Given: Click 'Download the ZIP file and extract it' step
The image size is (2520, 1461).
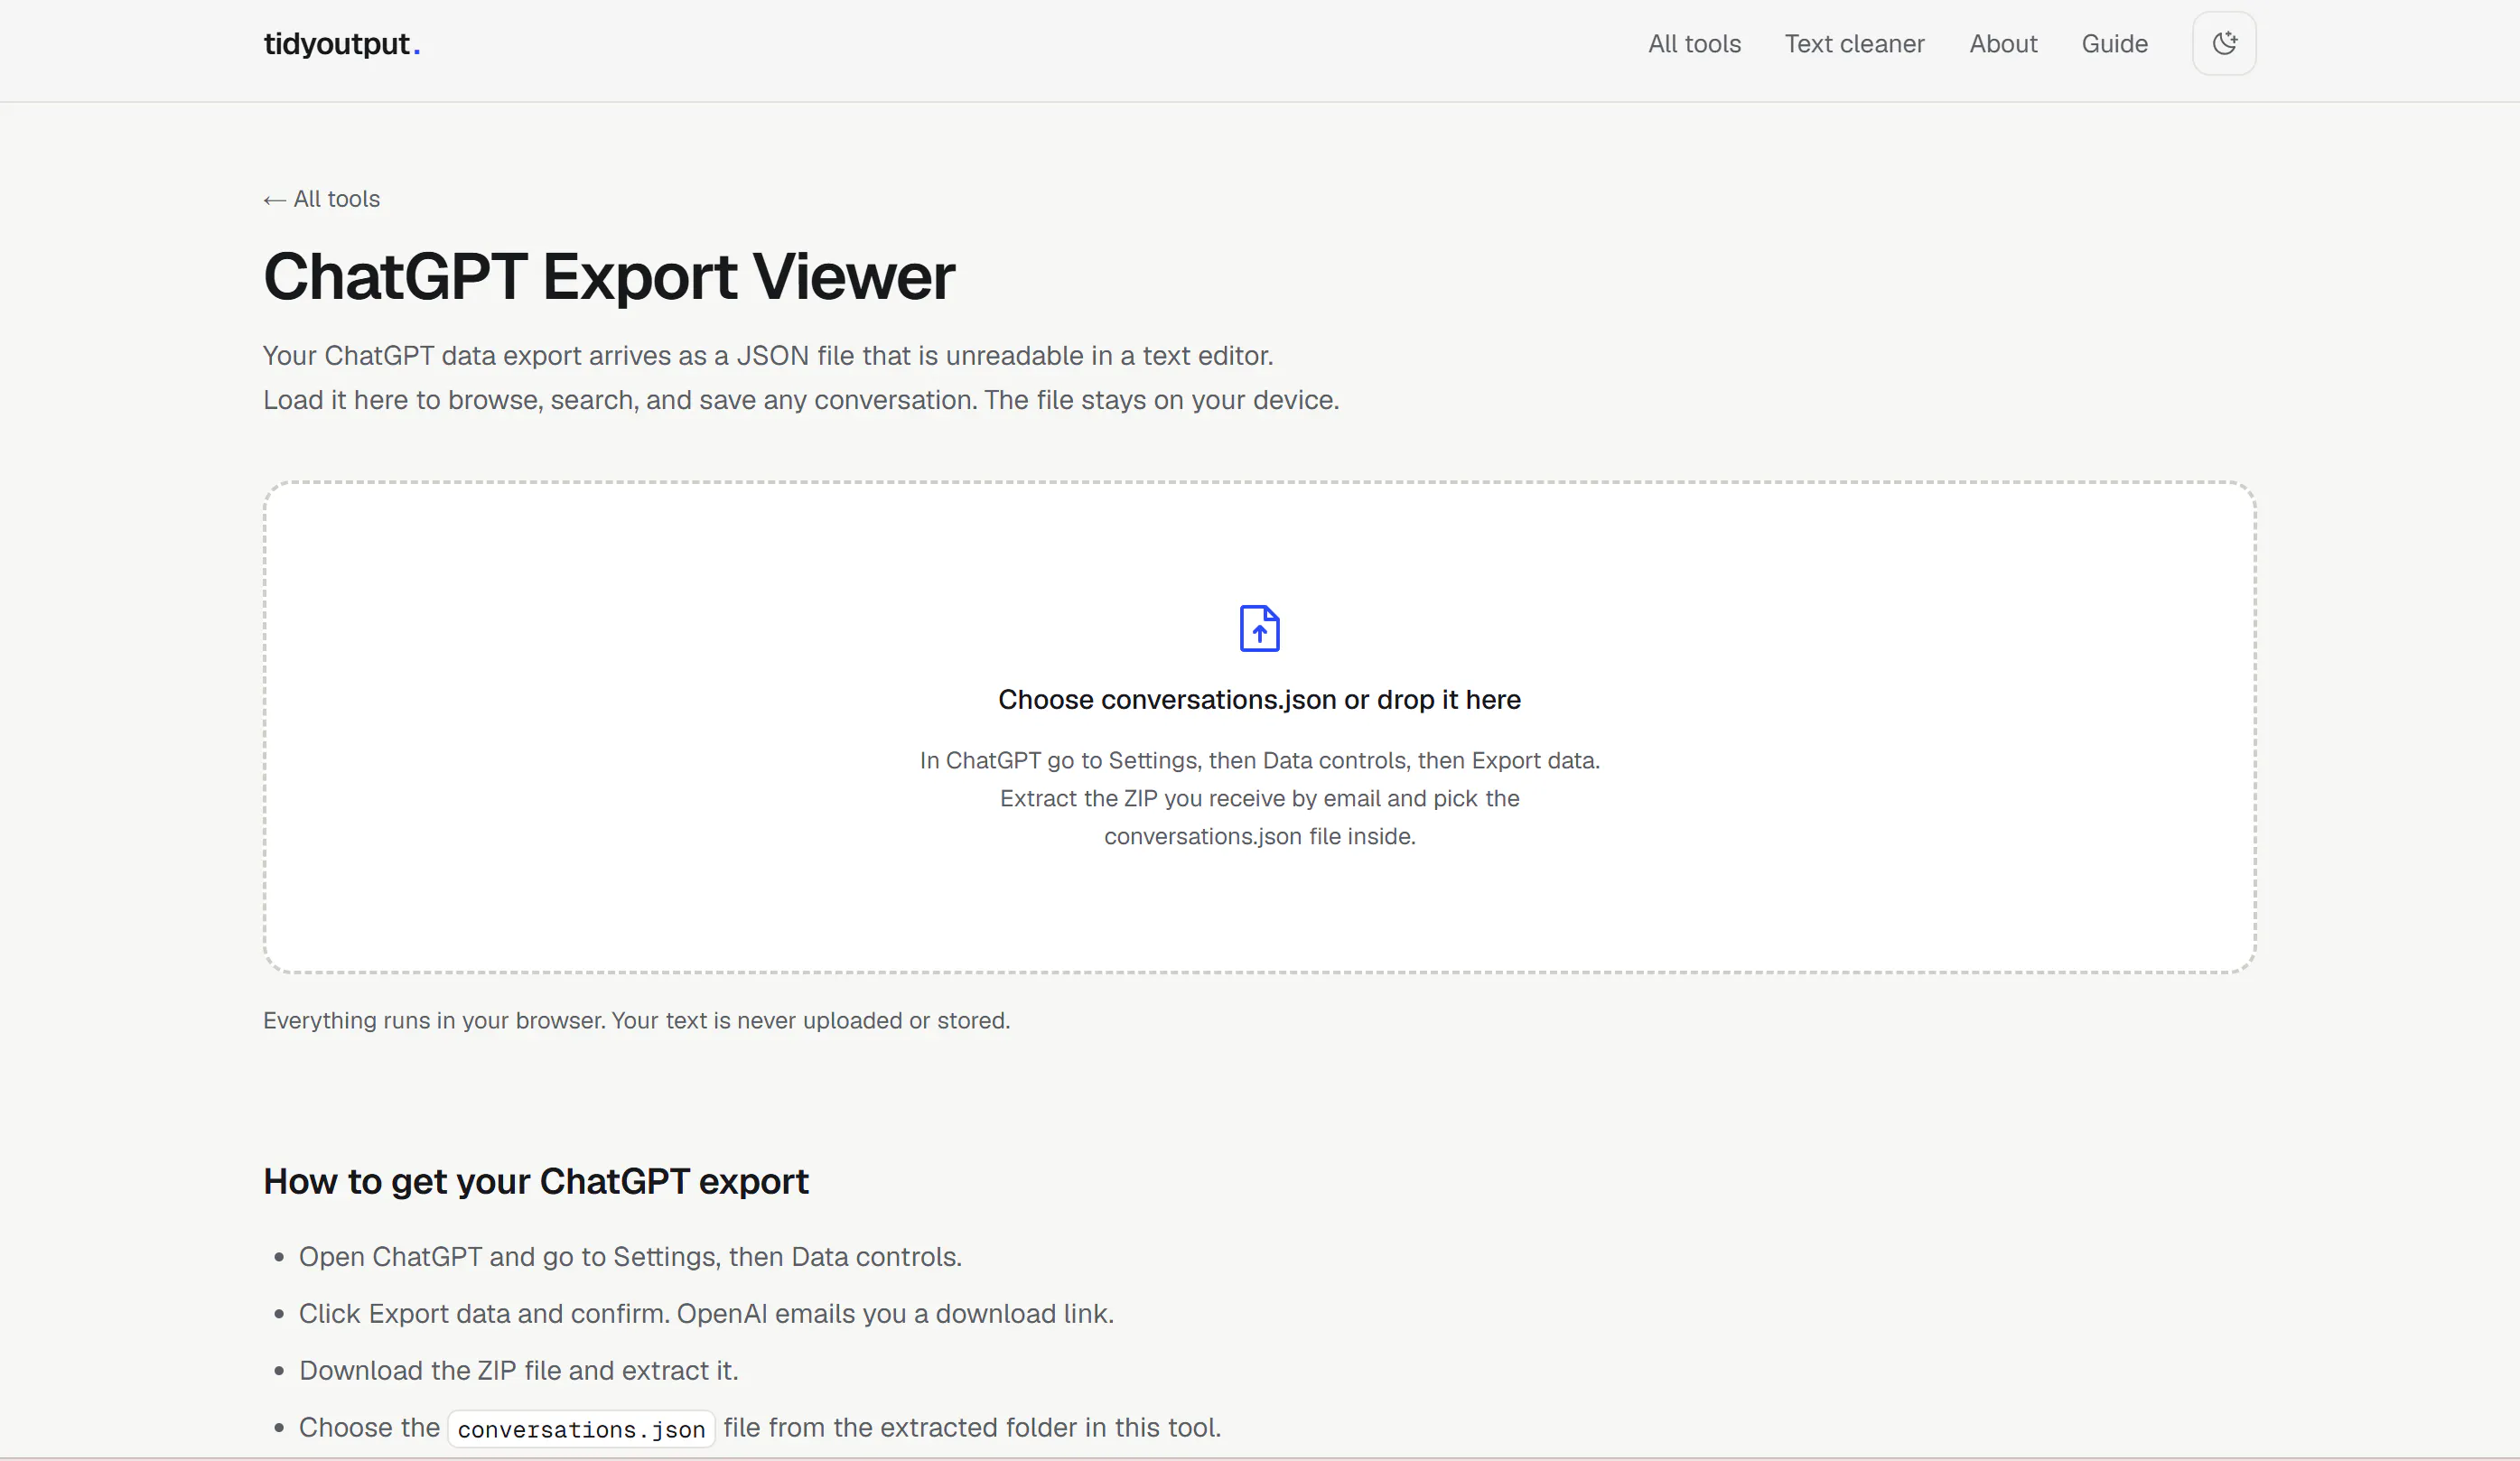Looking at the screenshot, I should point(518,1370).
